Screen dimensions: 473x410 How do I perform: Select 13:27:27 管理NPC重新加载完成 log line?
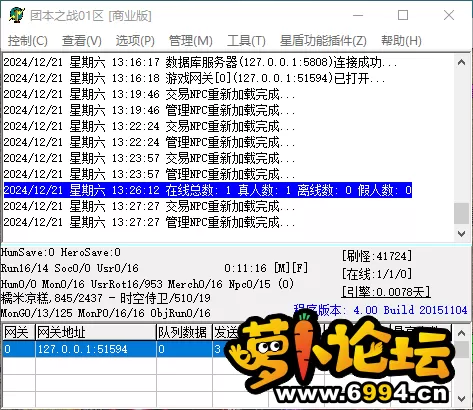149,222
